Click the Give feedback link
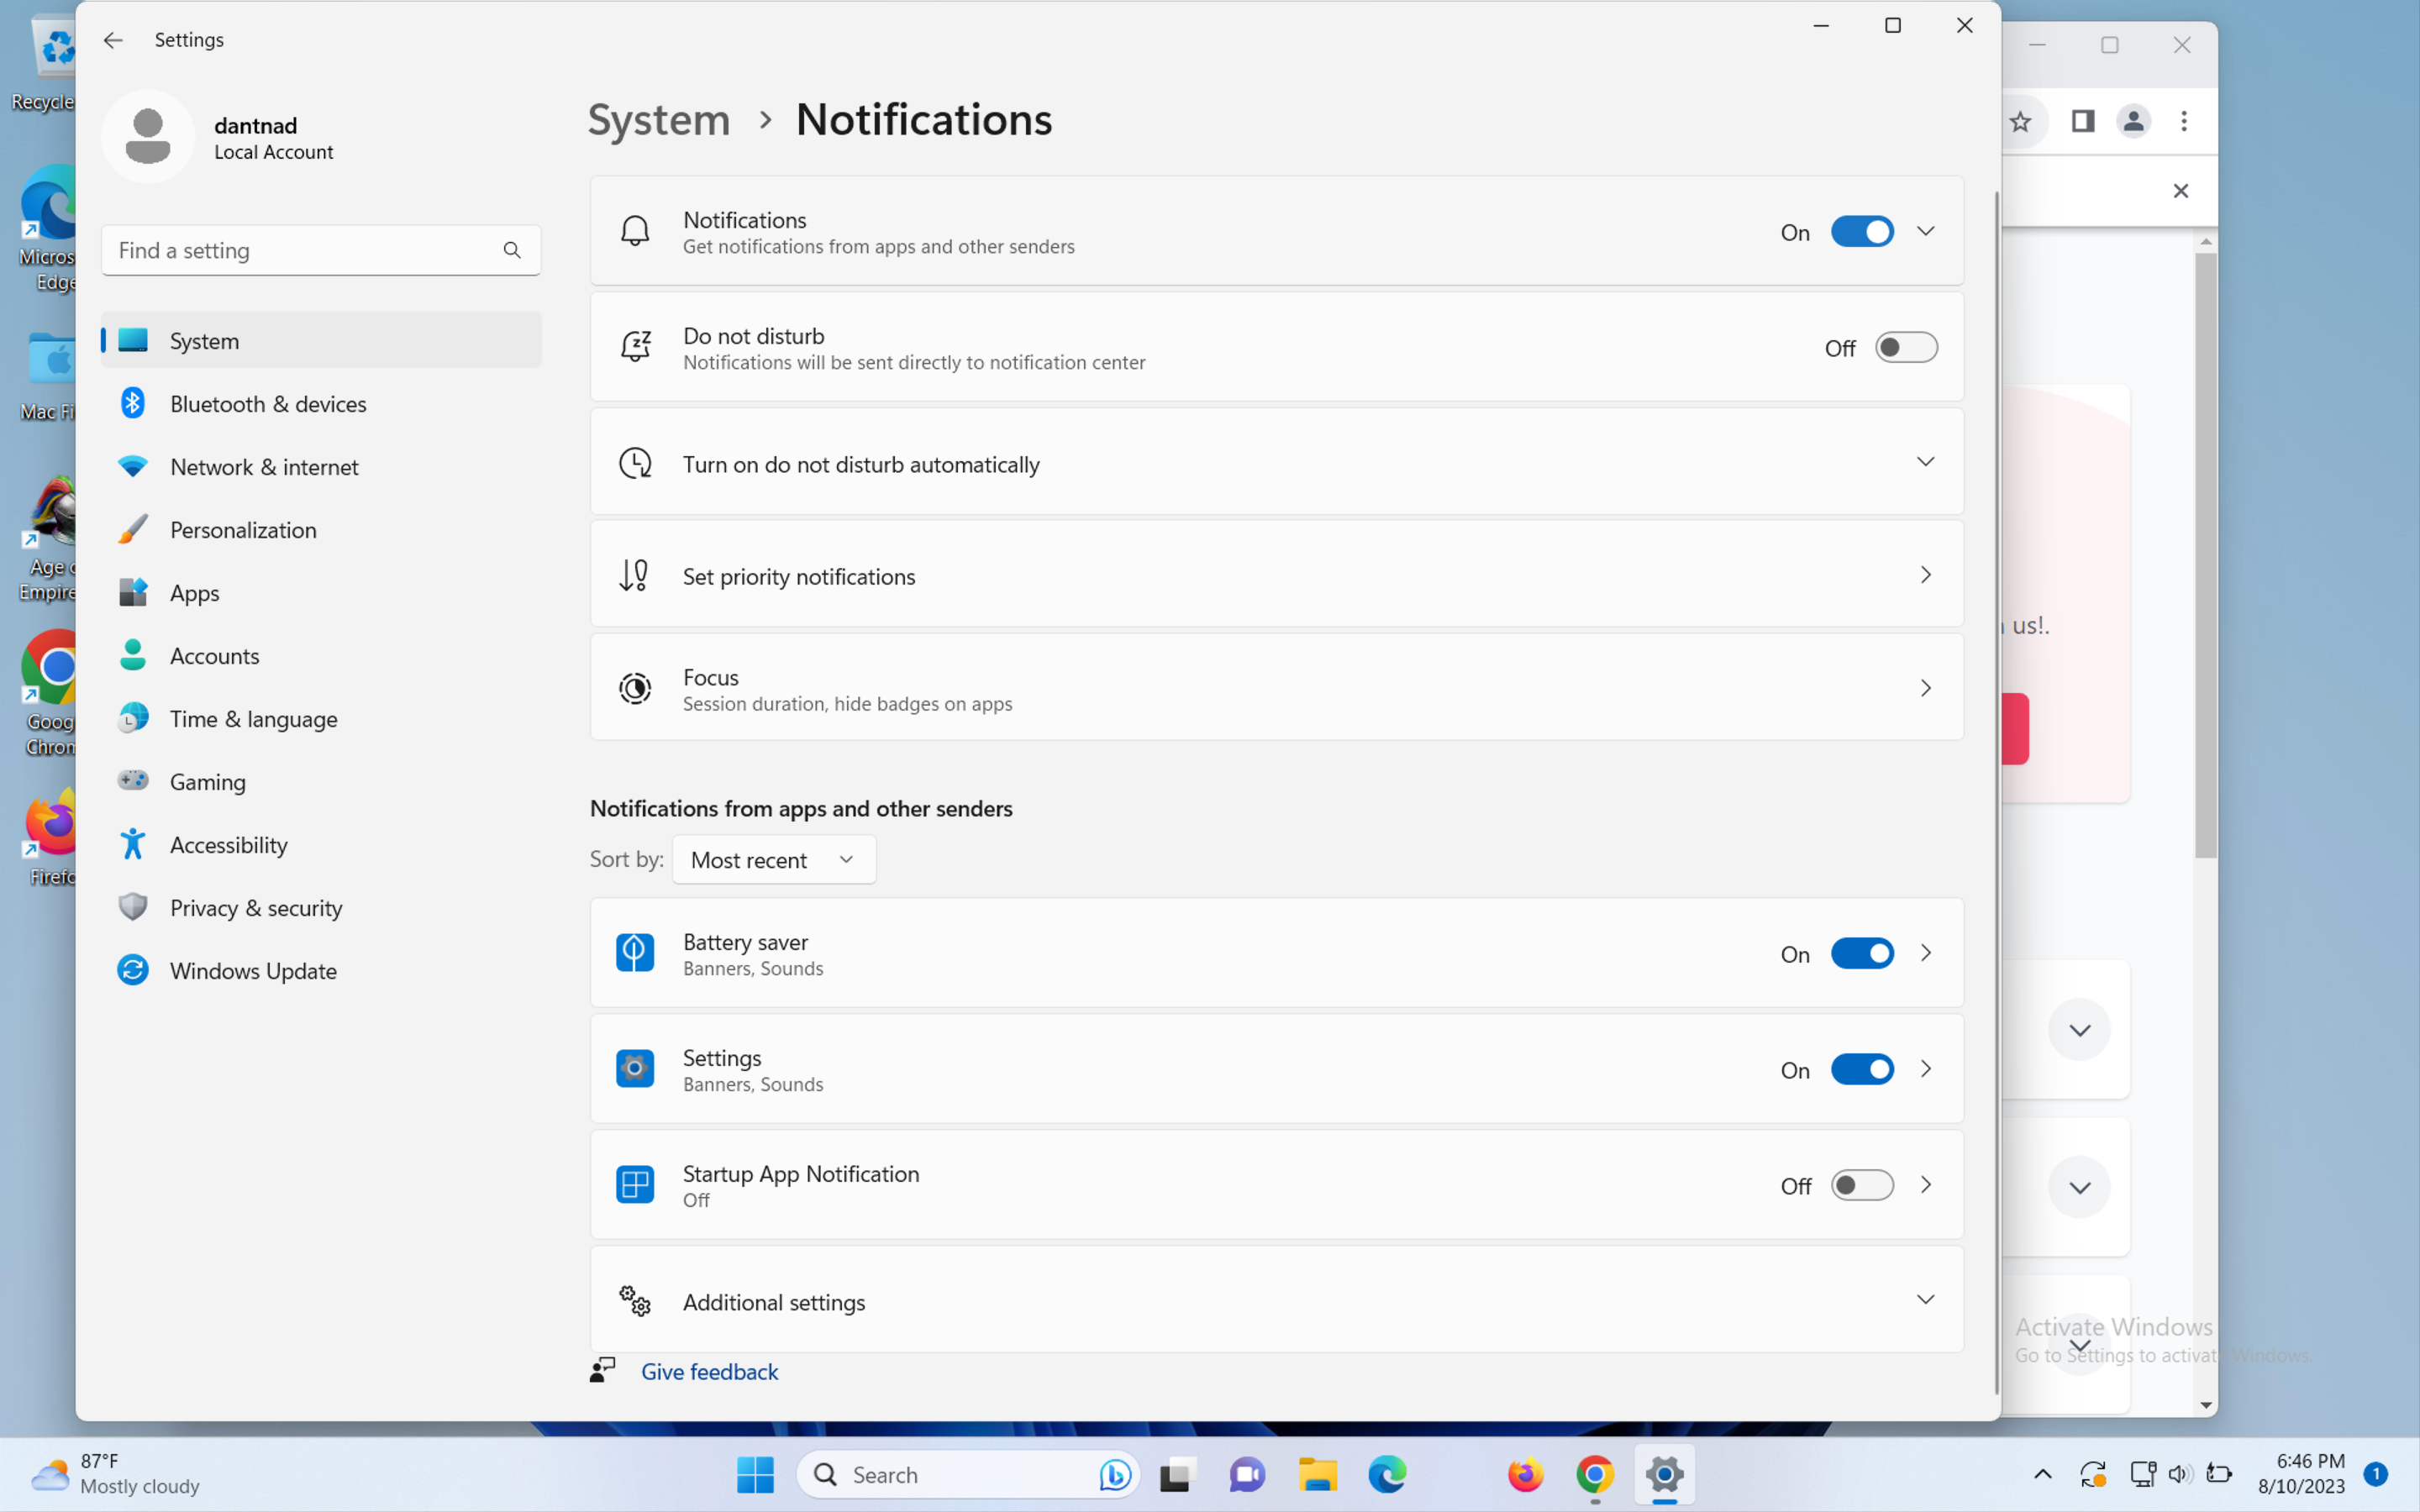Image resolution: width=2420 pixels, height=1512 pixels. click(x=709, y=1371)
